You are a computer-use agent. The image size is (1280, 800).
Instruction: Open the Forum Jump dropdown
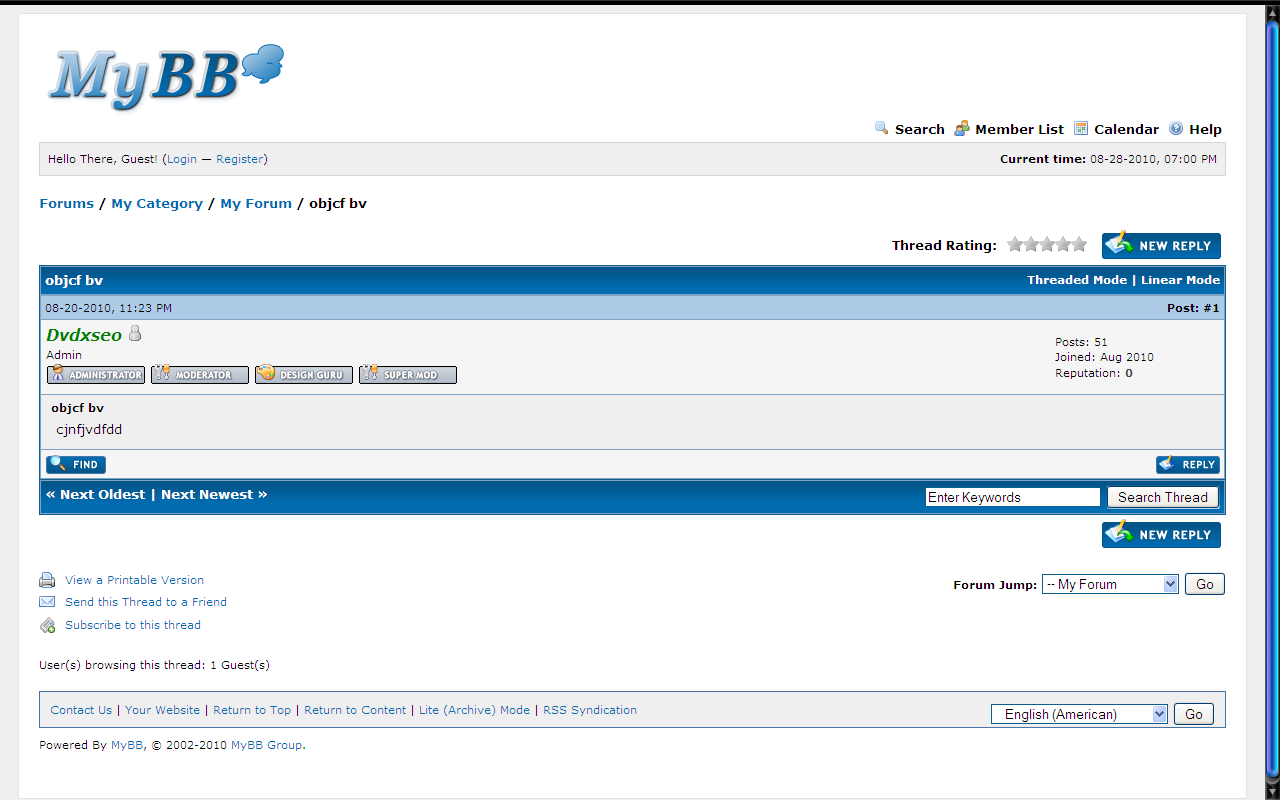pyautogui.click(x=1110, y=584)
